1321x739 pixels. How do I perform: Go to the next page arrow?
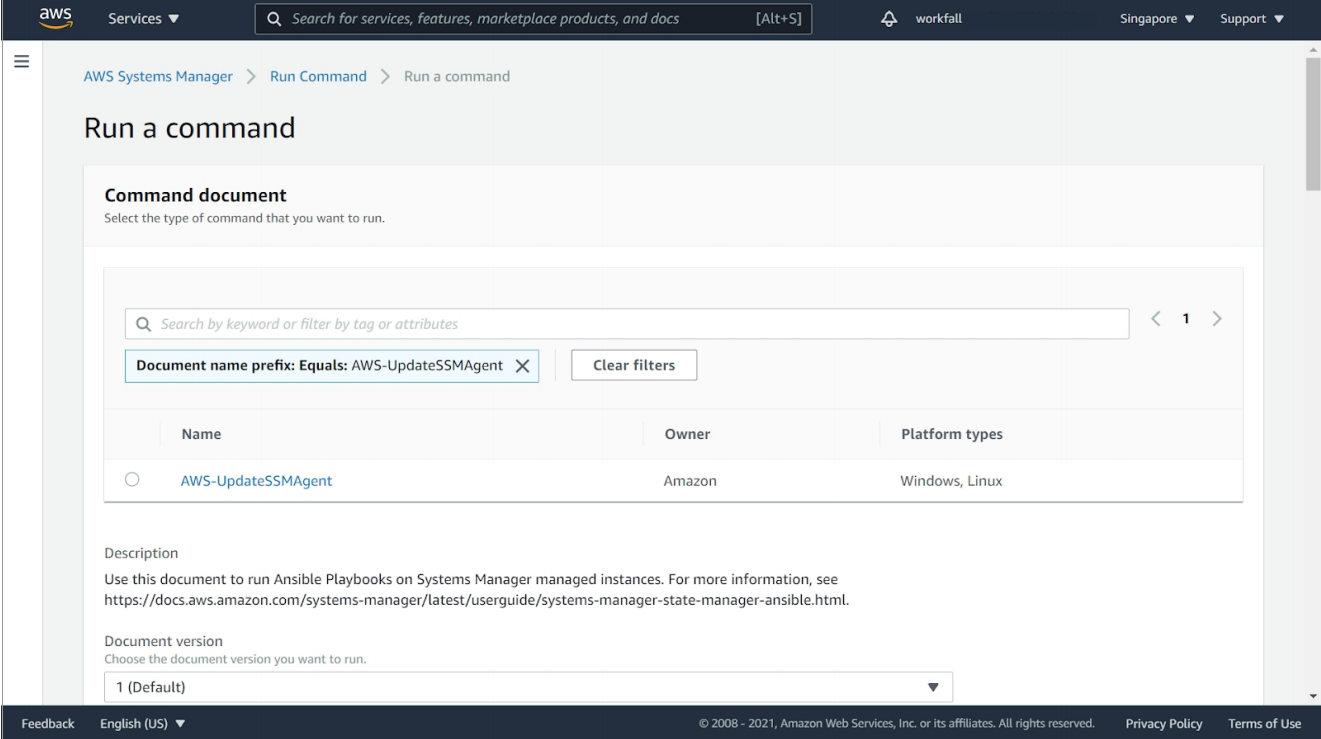[x=1217, y=319]
